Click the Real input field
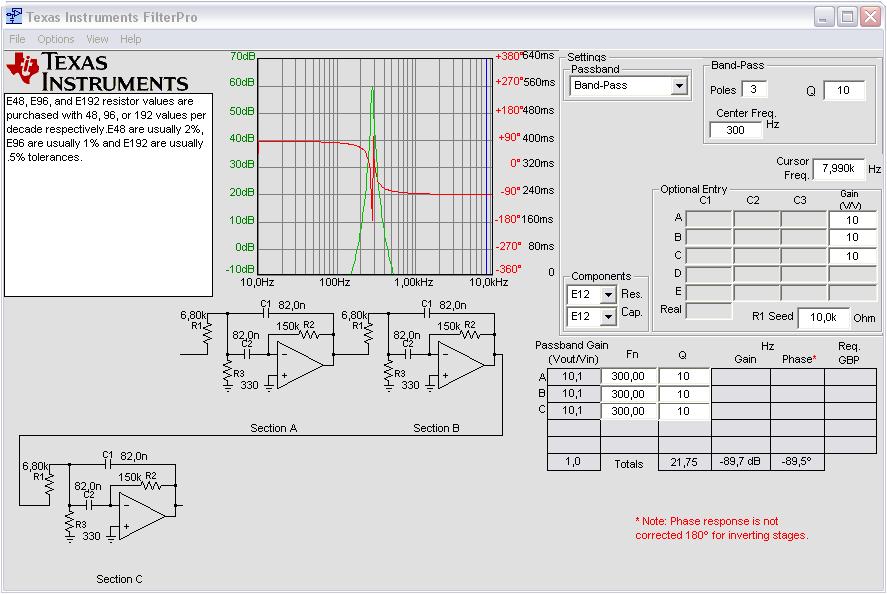The height and width of the screenshot is (594, 887). (709, 311)
